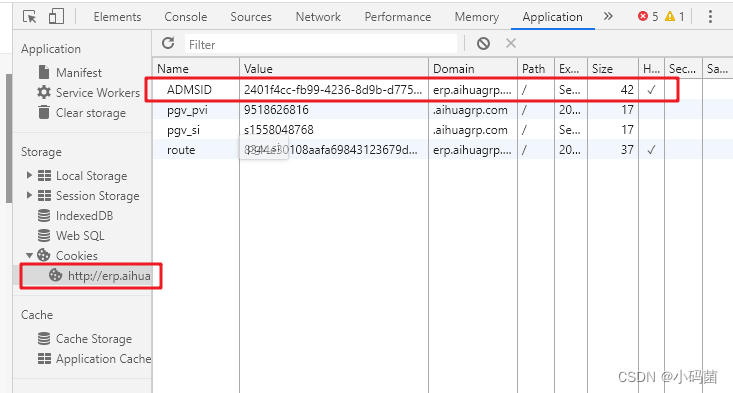
Task: Select Local Storage item
Action: pos(92,176)
